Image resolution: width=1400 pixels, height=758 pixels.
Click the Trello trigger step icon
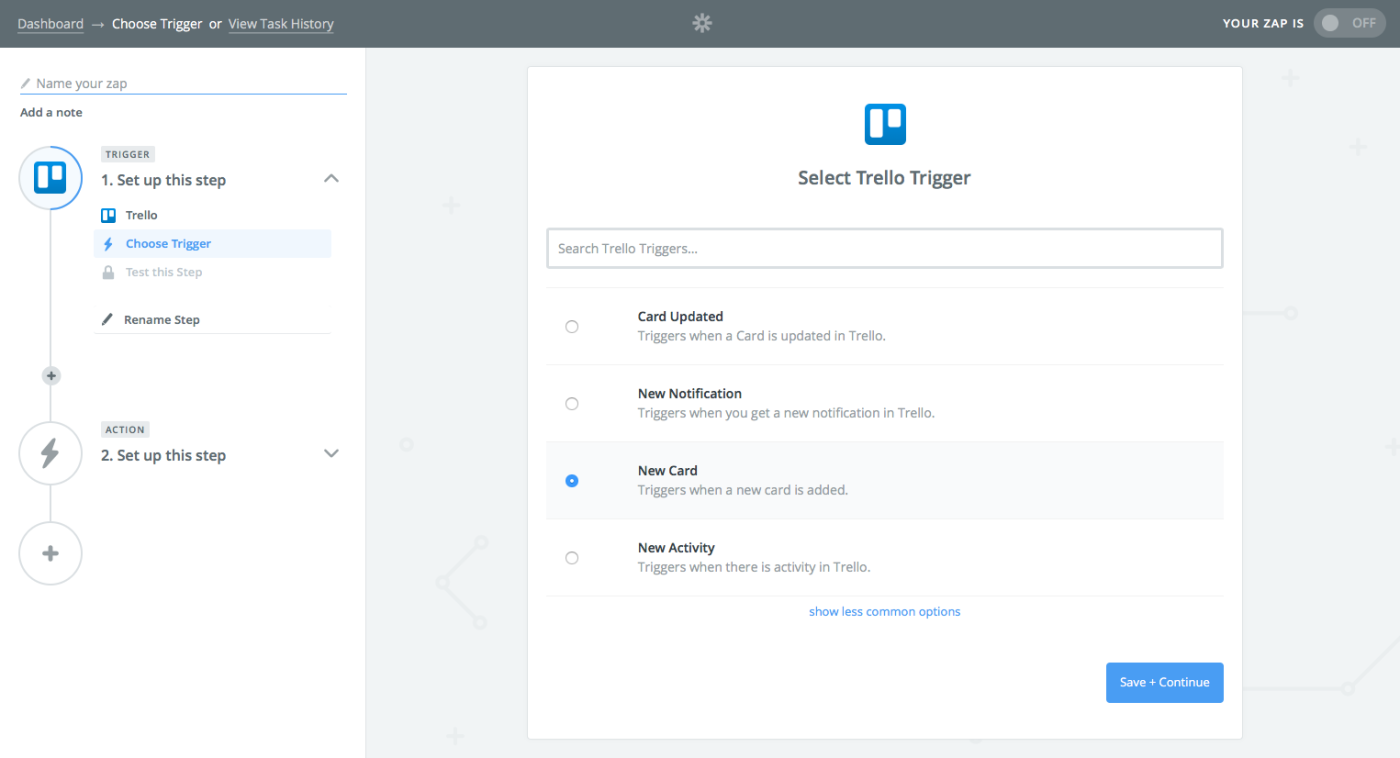click(50, 178)
